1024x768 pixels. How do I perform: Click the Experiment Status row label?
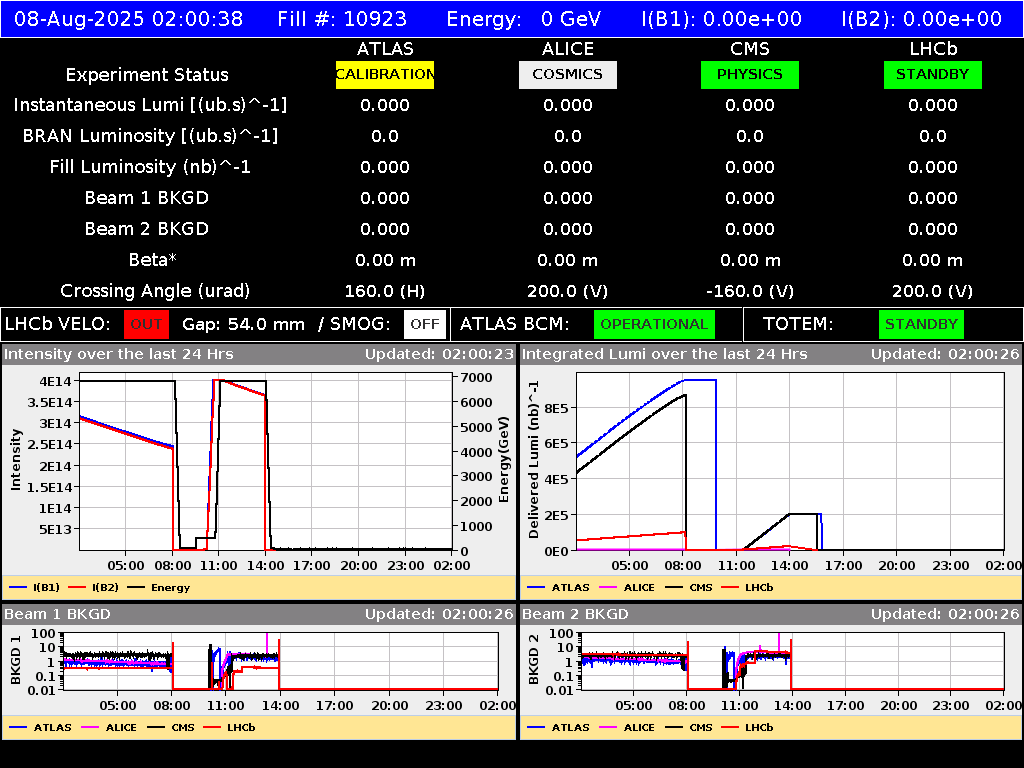[x=147, y=75]
